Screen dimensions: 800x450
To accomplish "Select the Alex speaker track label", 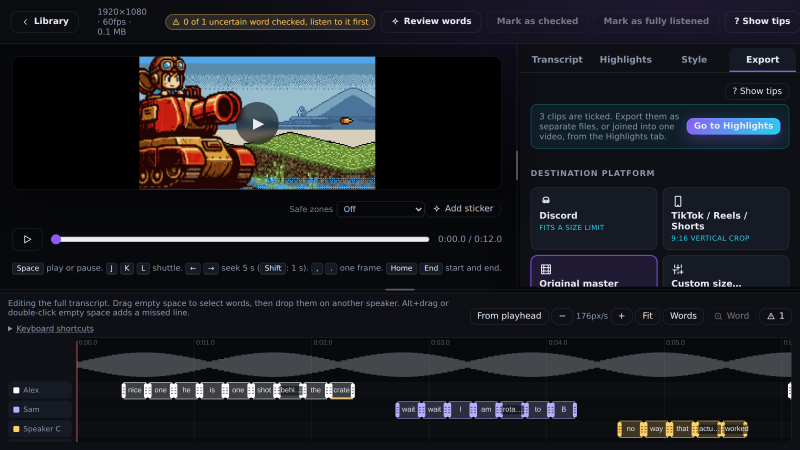I will point(40,390).
